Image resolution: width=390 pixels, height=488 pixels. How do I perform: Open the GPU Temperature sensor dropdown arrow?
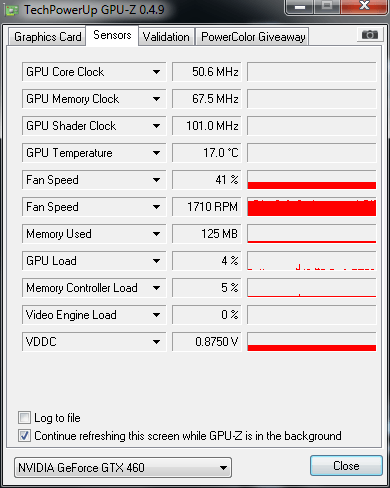click(x=156, y=153)
